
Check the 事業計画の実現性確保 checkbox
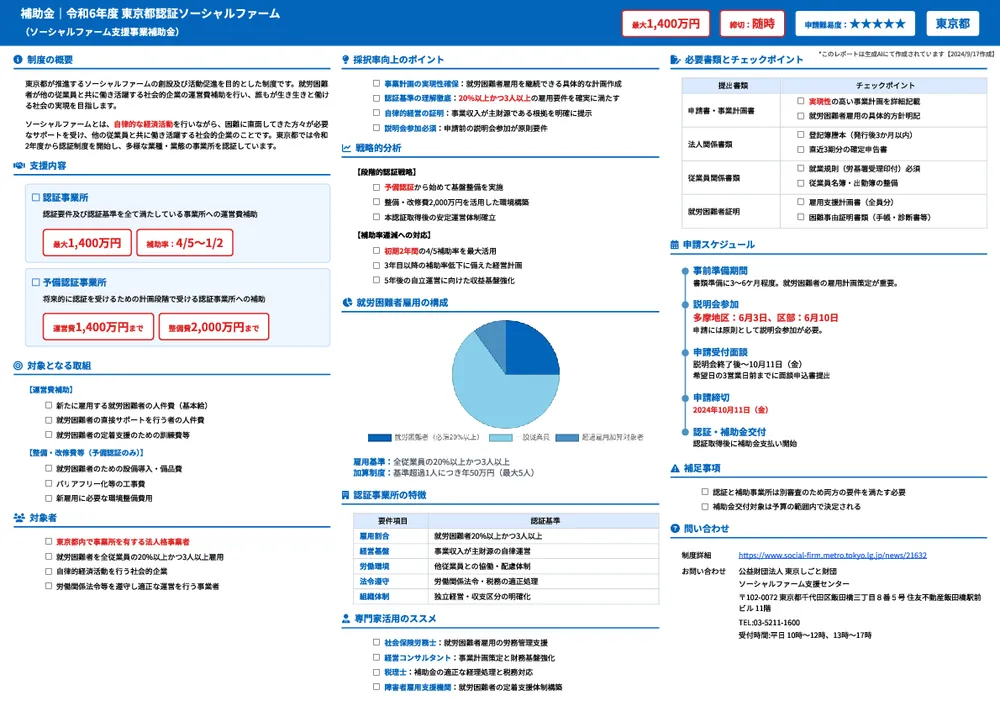pos(376,84)
